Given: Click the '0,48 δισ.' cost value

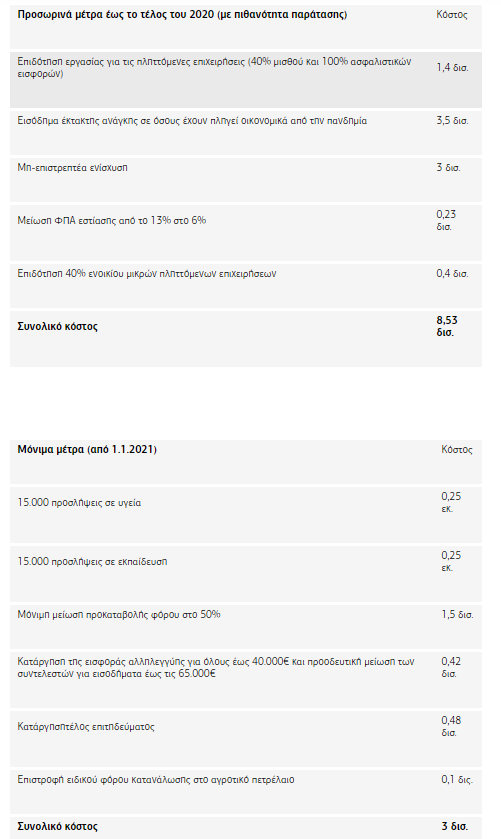Looking at the screenshot, I should point(451,727).
